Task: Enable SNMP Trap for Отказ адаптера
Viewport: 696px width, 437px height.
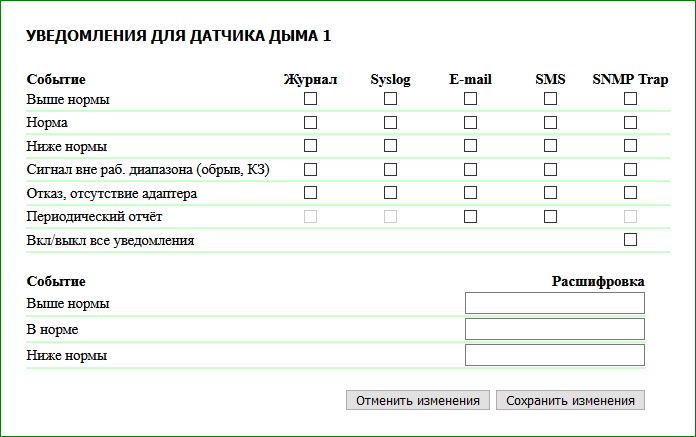Action: [630, 192]
